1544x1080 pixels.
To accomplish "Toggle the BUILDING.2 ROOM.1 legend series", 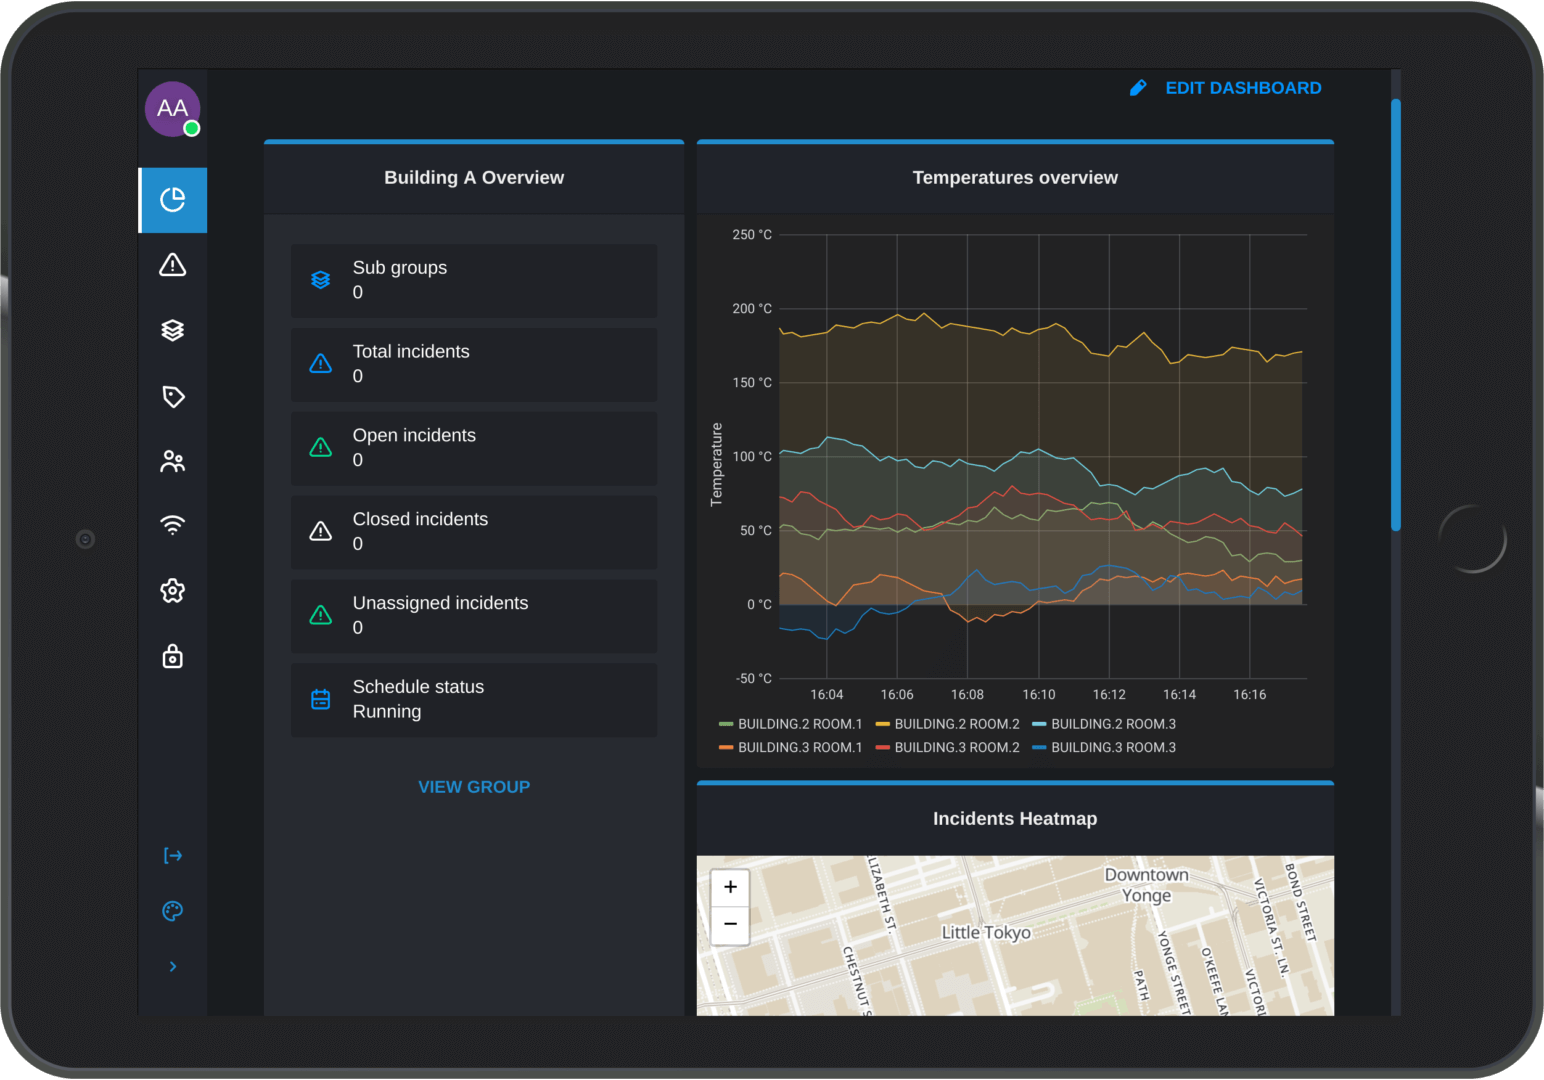I will 797,723.
